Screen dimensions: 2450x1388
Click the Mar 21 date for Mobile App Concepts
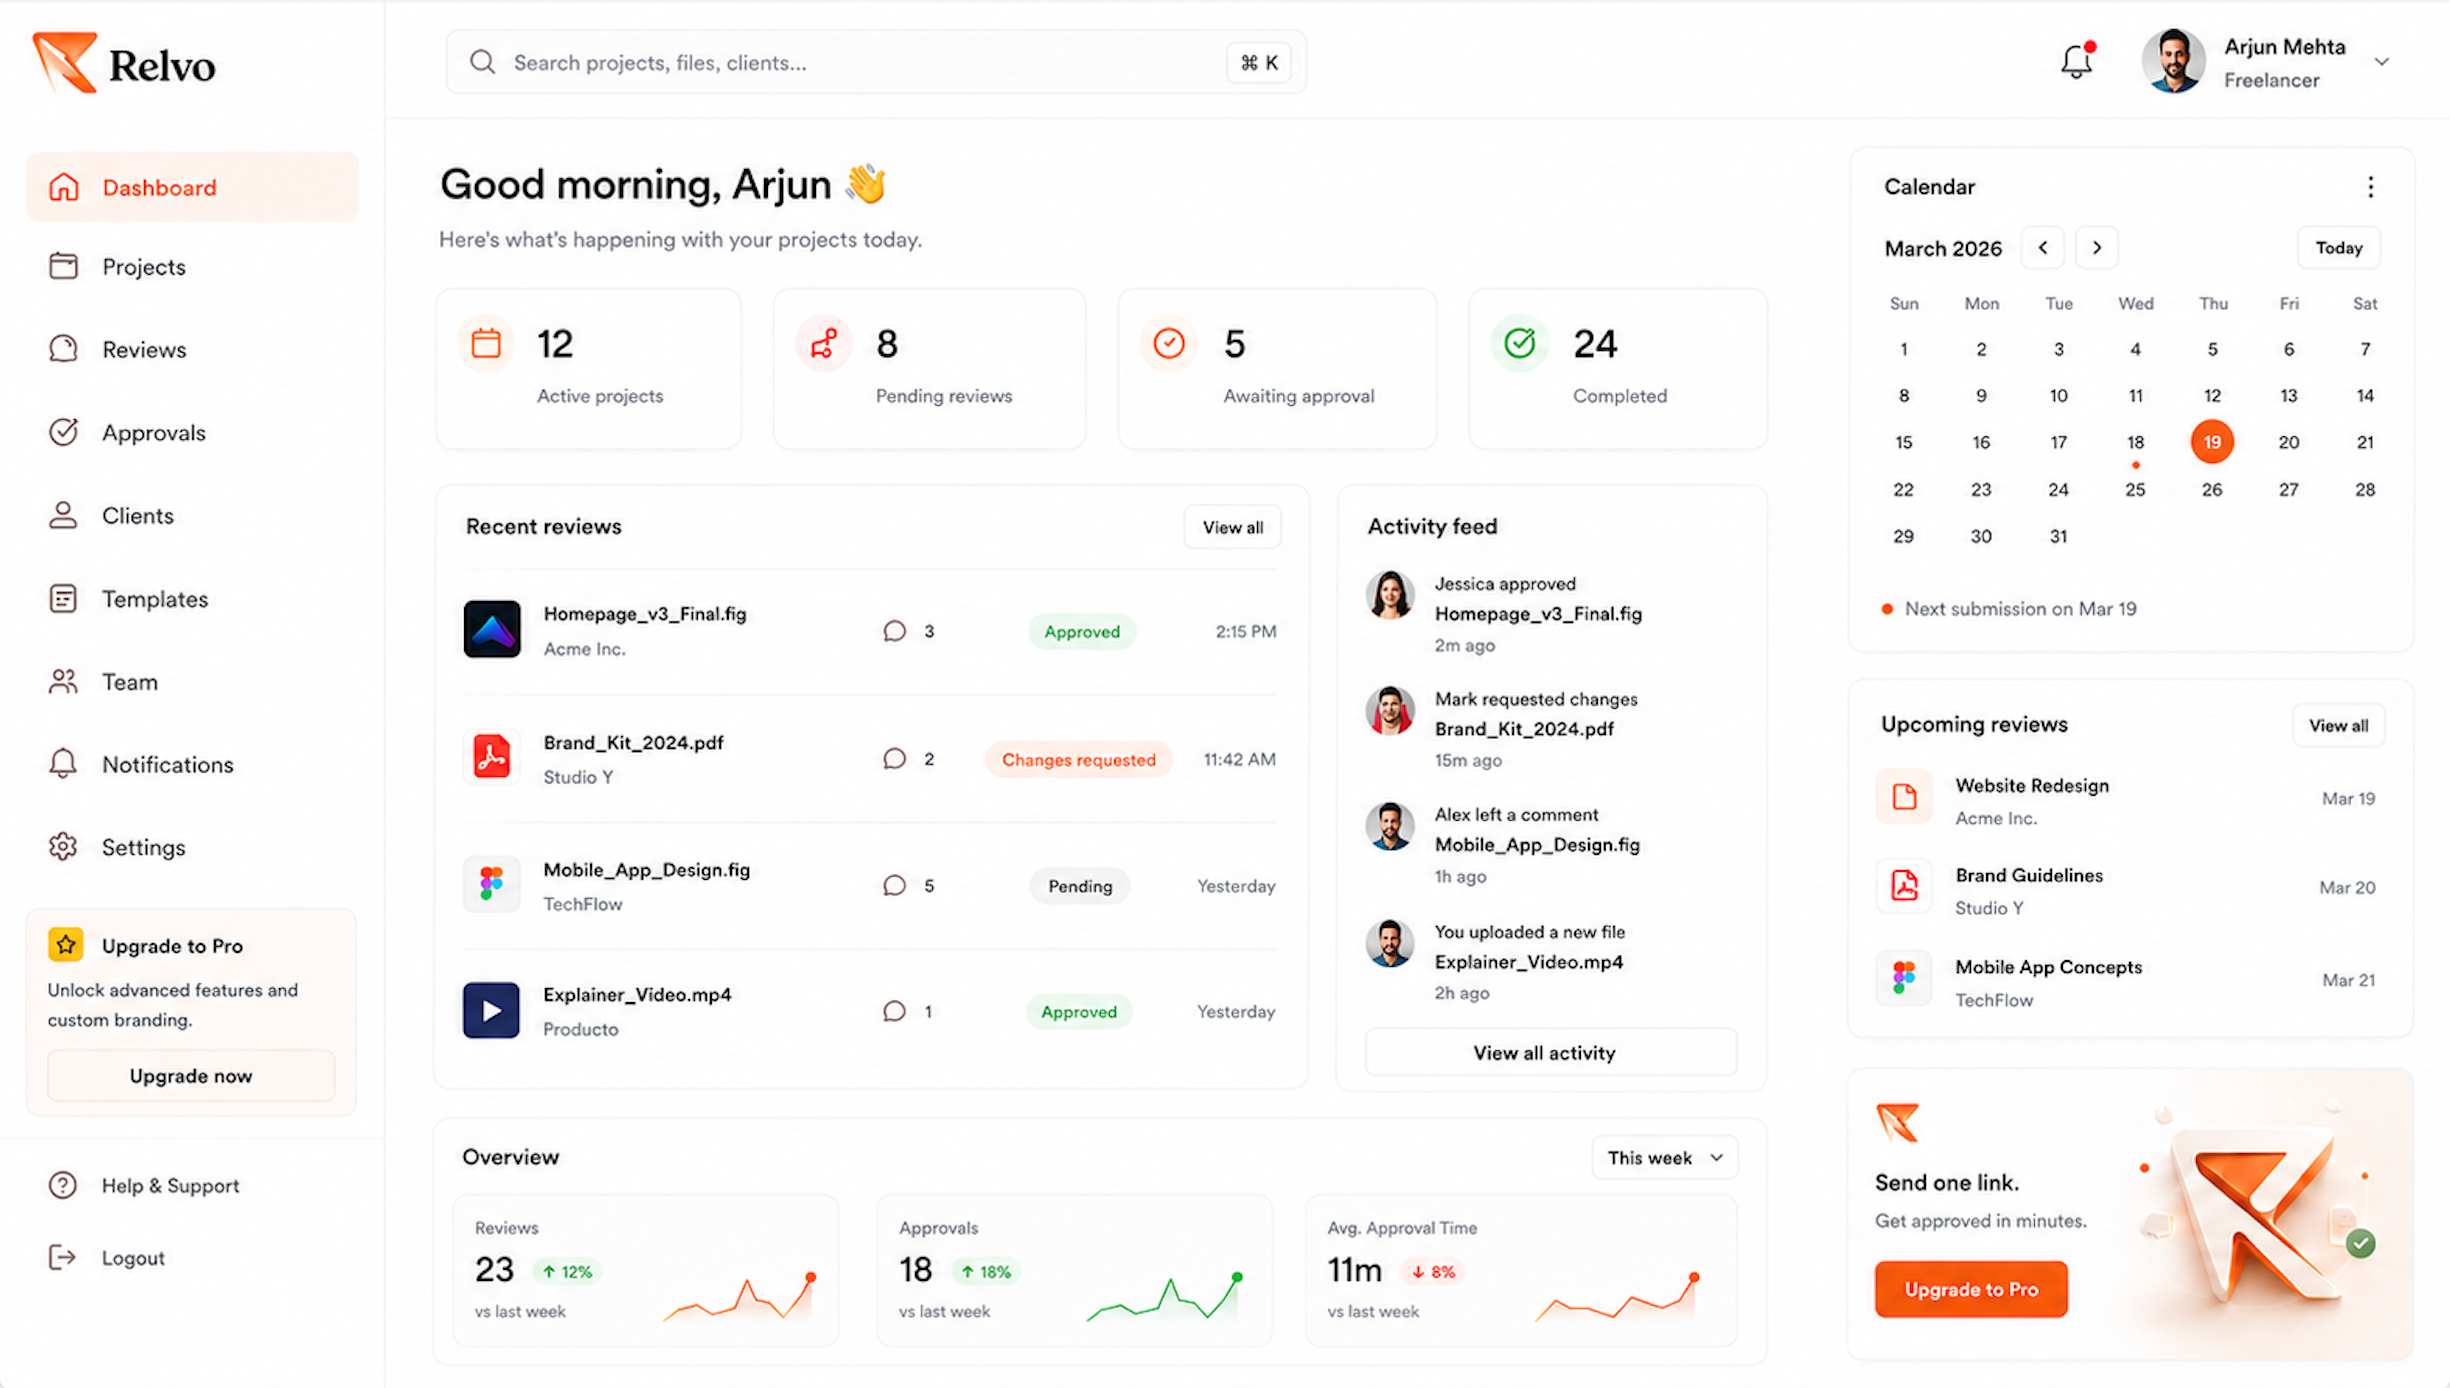click(x=2348, y=980)
